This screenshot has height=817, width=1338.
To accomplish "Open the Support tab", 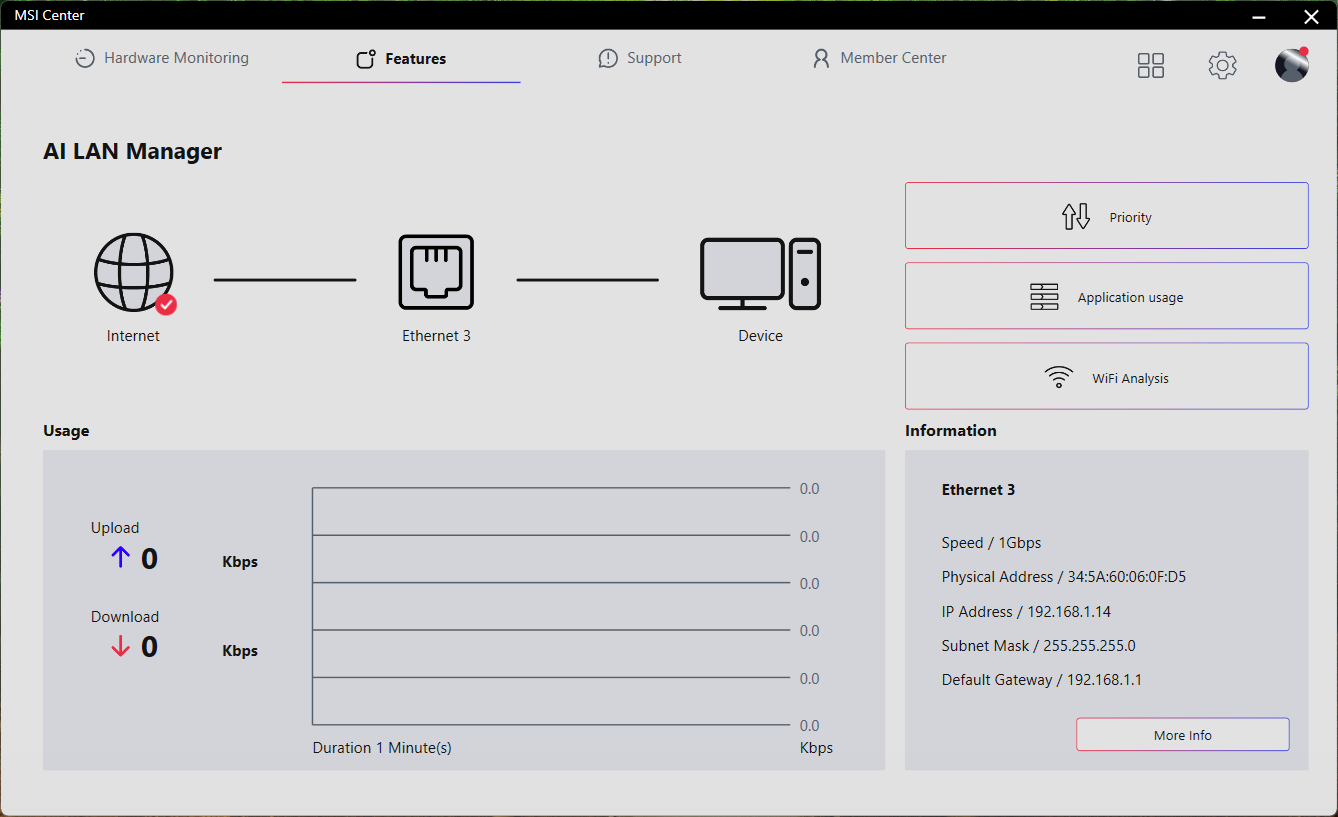I will tap(640, 58).
